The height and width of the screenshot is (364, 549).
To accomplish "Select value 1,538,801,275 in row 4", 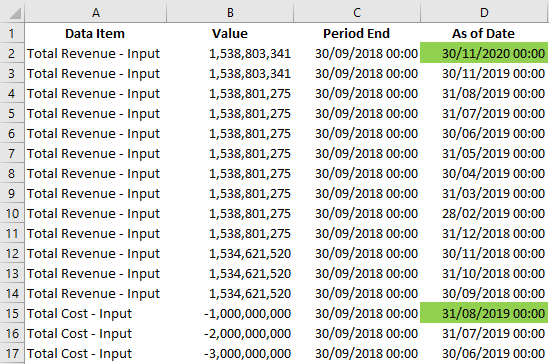I will 230,93.
